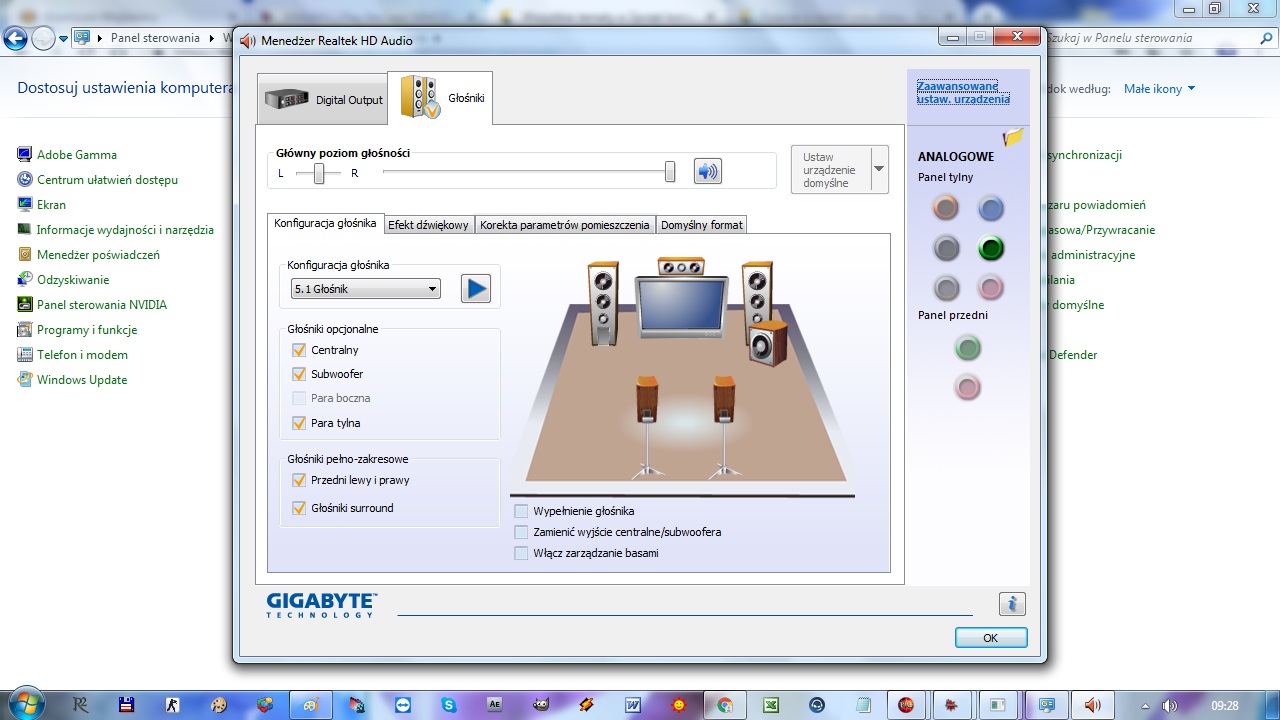Click the green front panel jack
Screen dimensions: 1280x720
point(967,348)
